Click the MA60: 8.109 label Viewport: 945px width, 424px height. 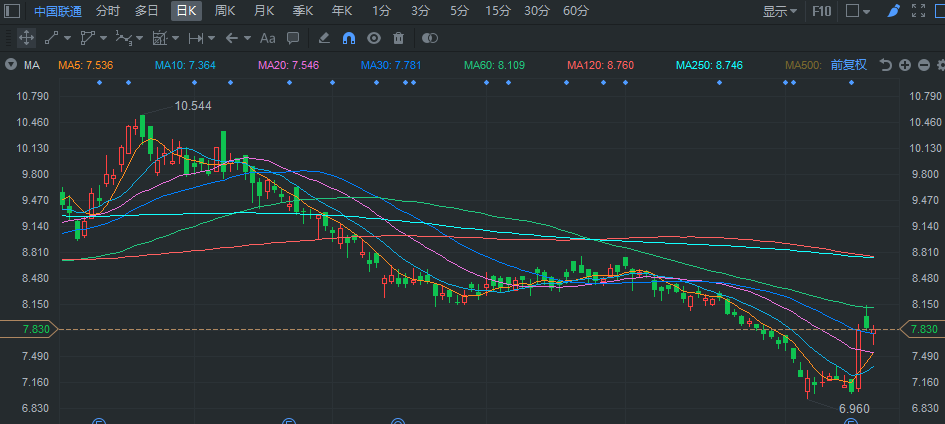[x=494, y=65]
